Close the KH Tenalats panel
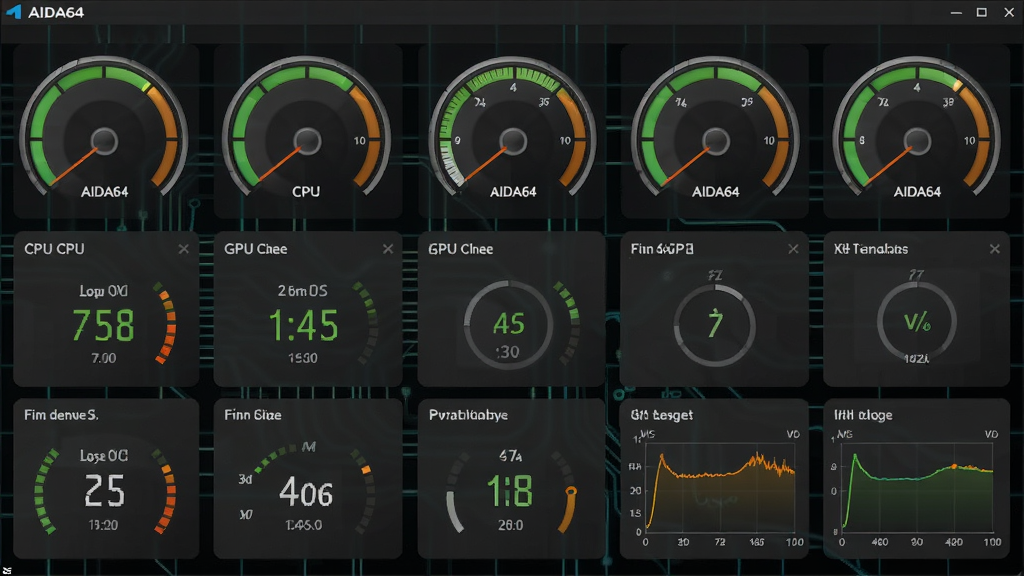The width and height of the screenshot is (1024, 576). [x=995, y=249]
